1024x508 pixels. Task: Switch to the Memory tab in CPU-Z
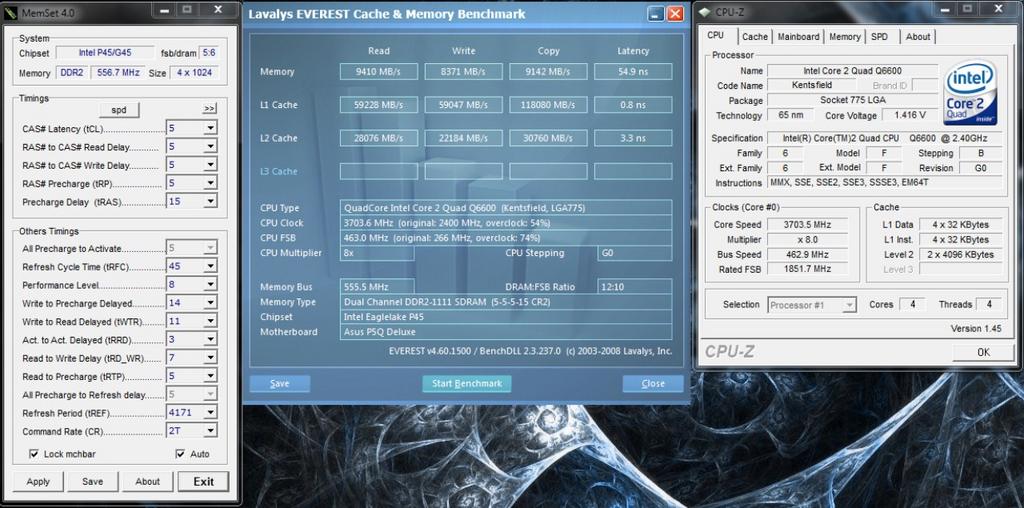pyautogui.click(x=845, y=37)
